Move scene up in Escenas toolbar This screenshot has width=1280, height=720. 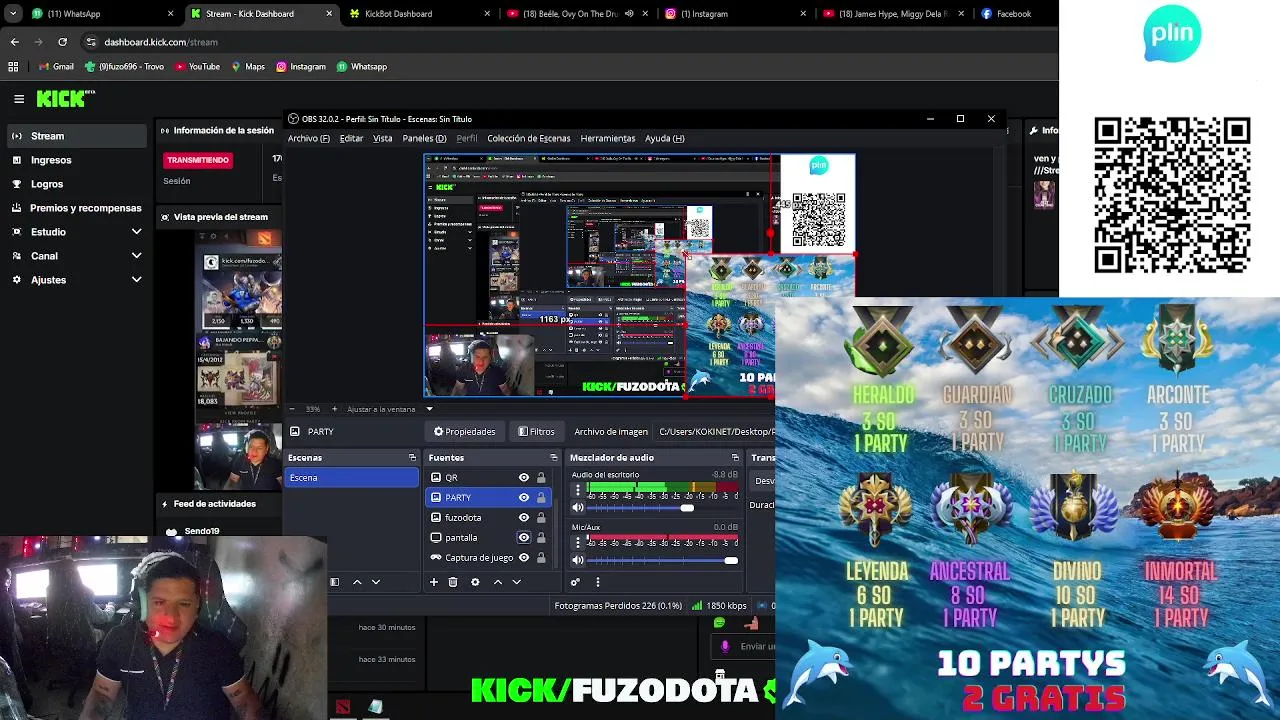[357, 582]
